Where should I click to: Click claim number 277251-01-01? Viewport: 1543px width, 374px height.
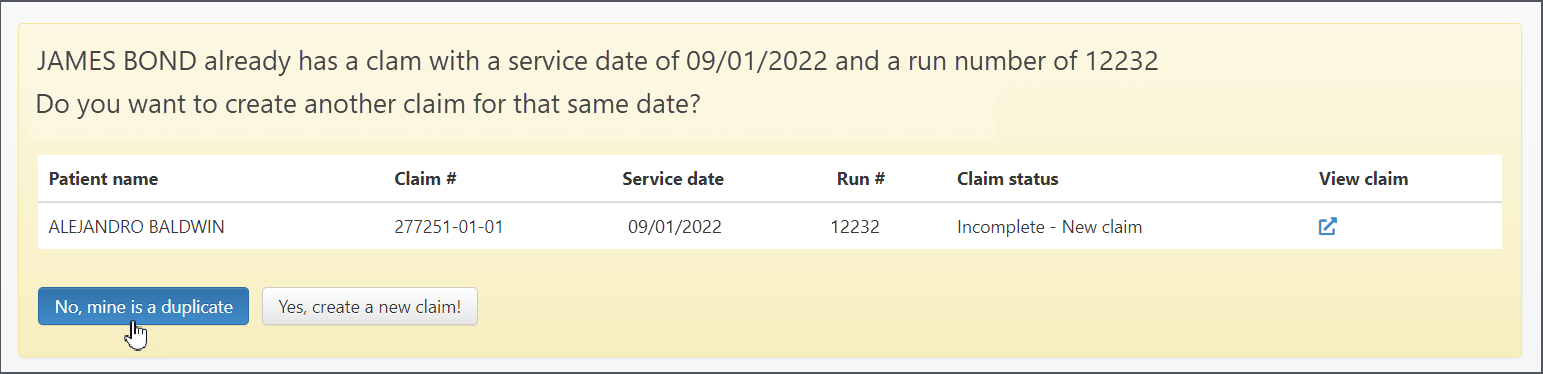click(449, 227)
